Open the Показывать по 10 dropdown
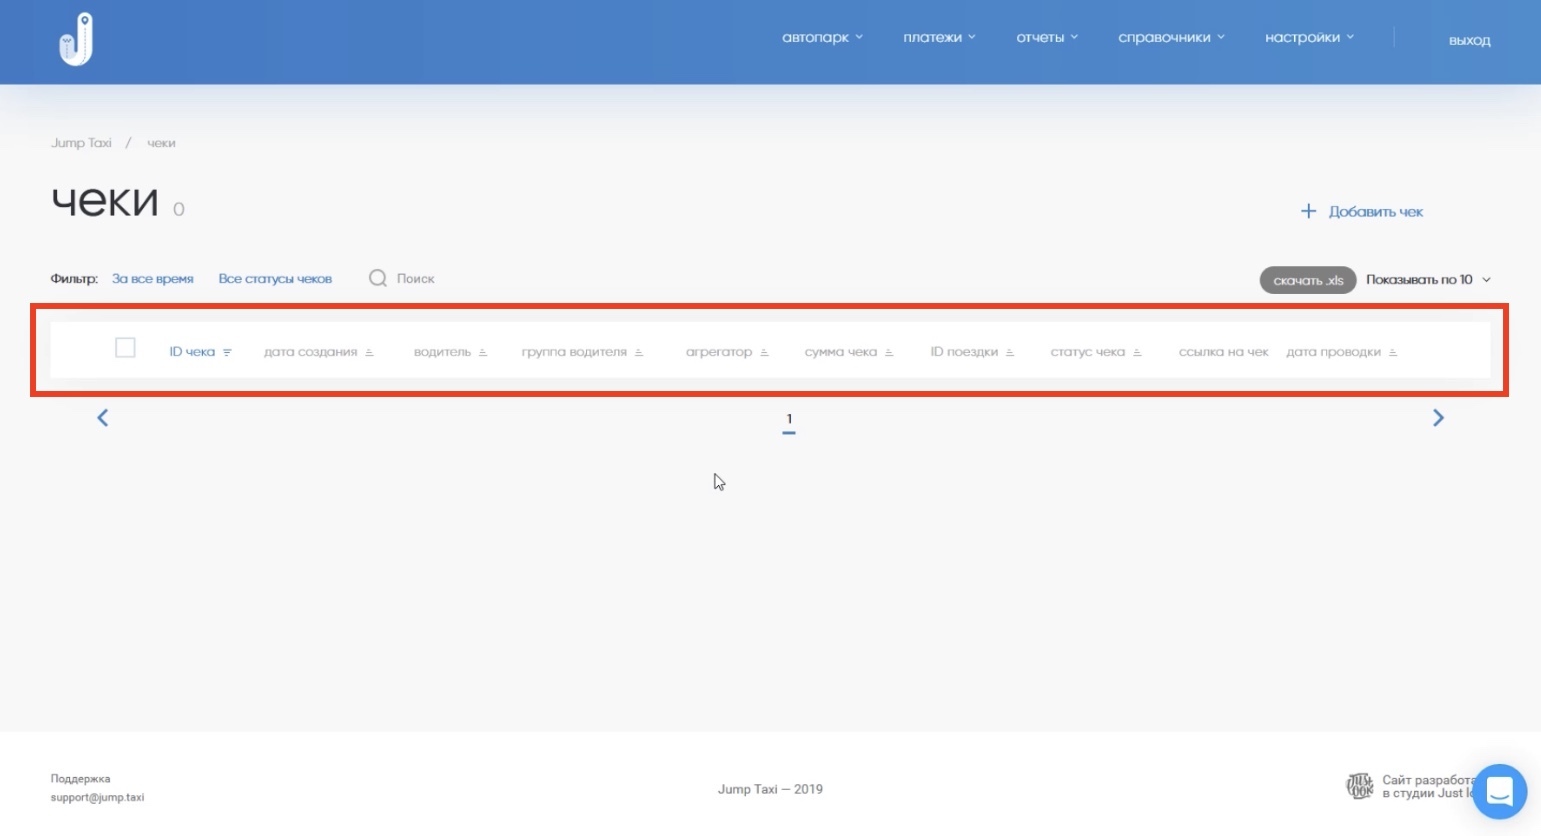 (x=1428, y=280)
